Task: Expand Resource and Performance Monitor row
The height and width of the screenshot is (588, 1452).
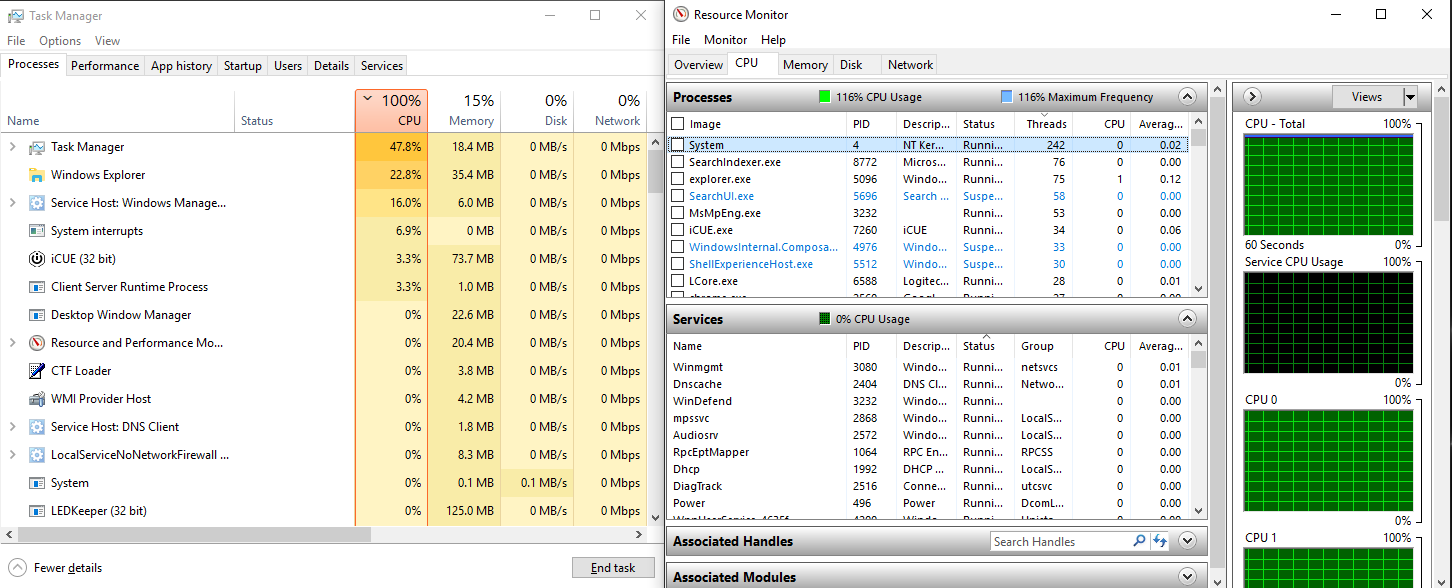Action: [x=13, y=343]
